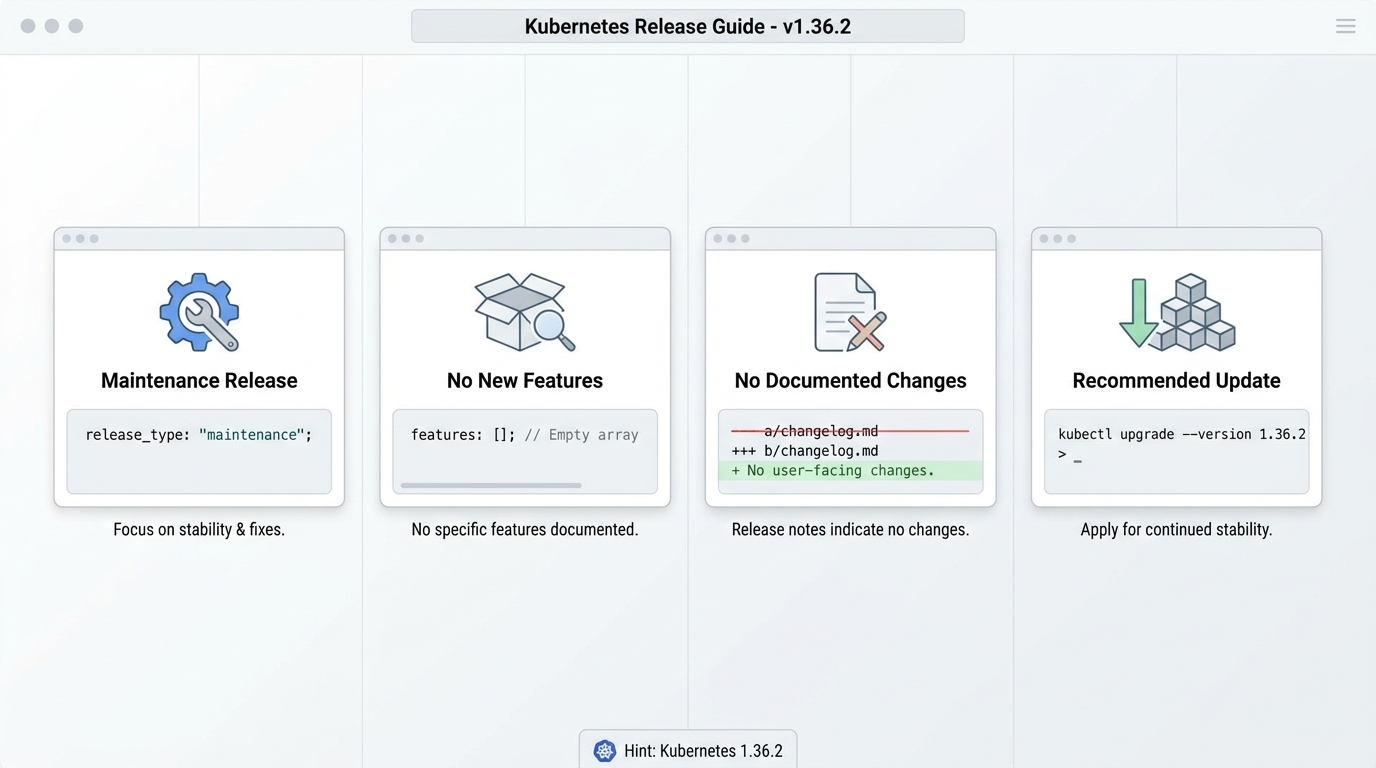The image size is (1376, 768).
Task: Click the caption Apply for continued stability
Action: pyautogui.click(x=1176, y=529)
